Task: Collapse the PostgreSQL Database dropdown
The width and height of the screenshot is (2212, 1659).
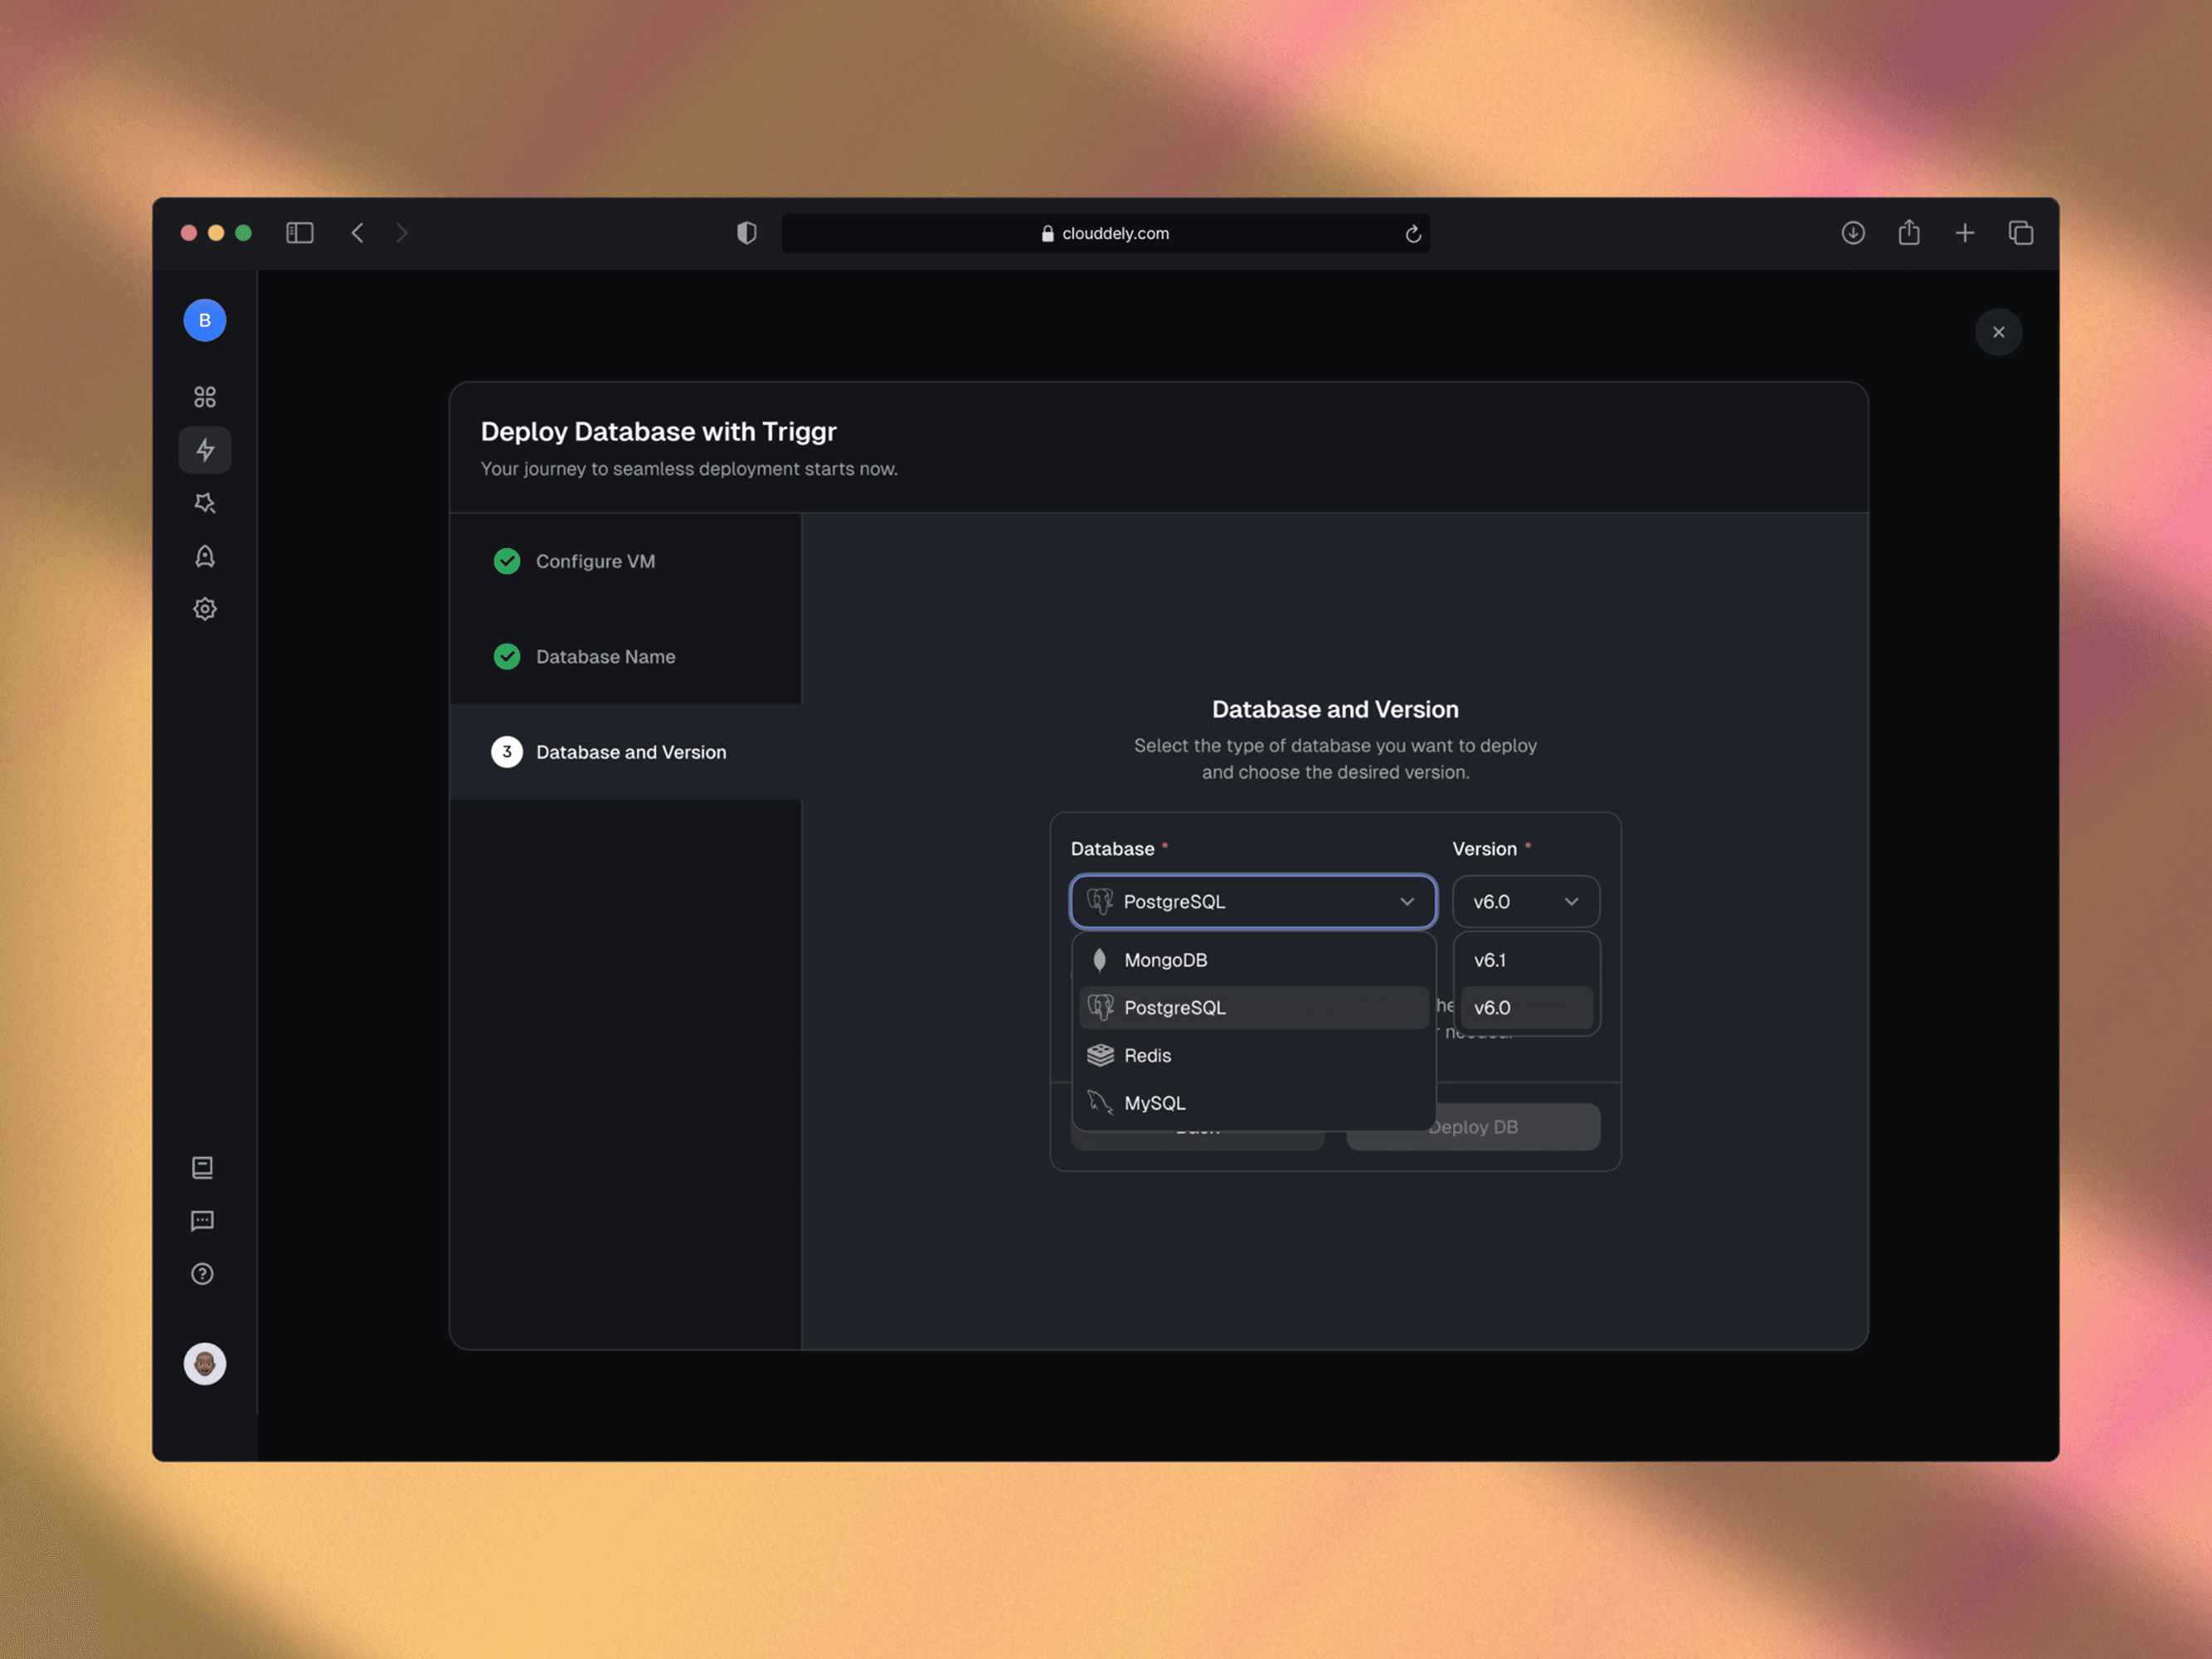Action: pyautogui.click(x=1253, y=902)
